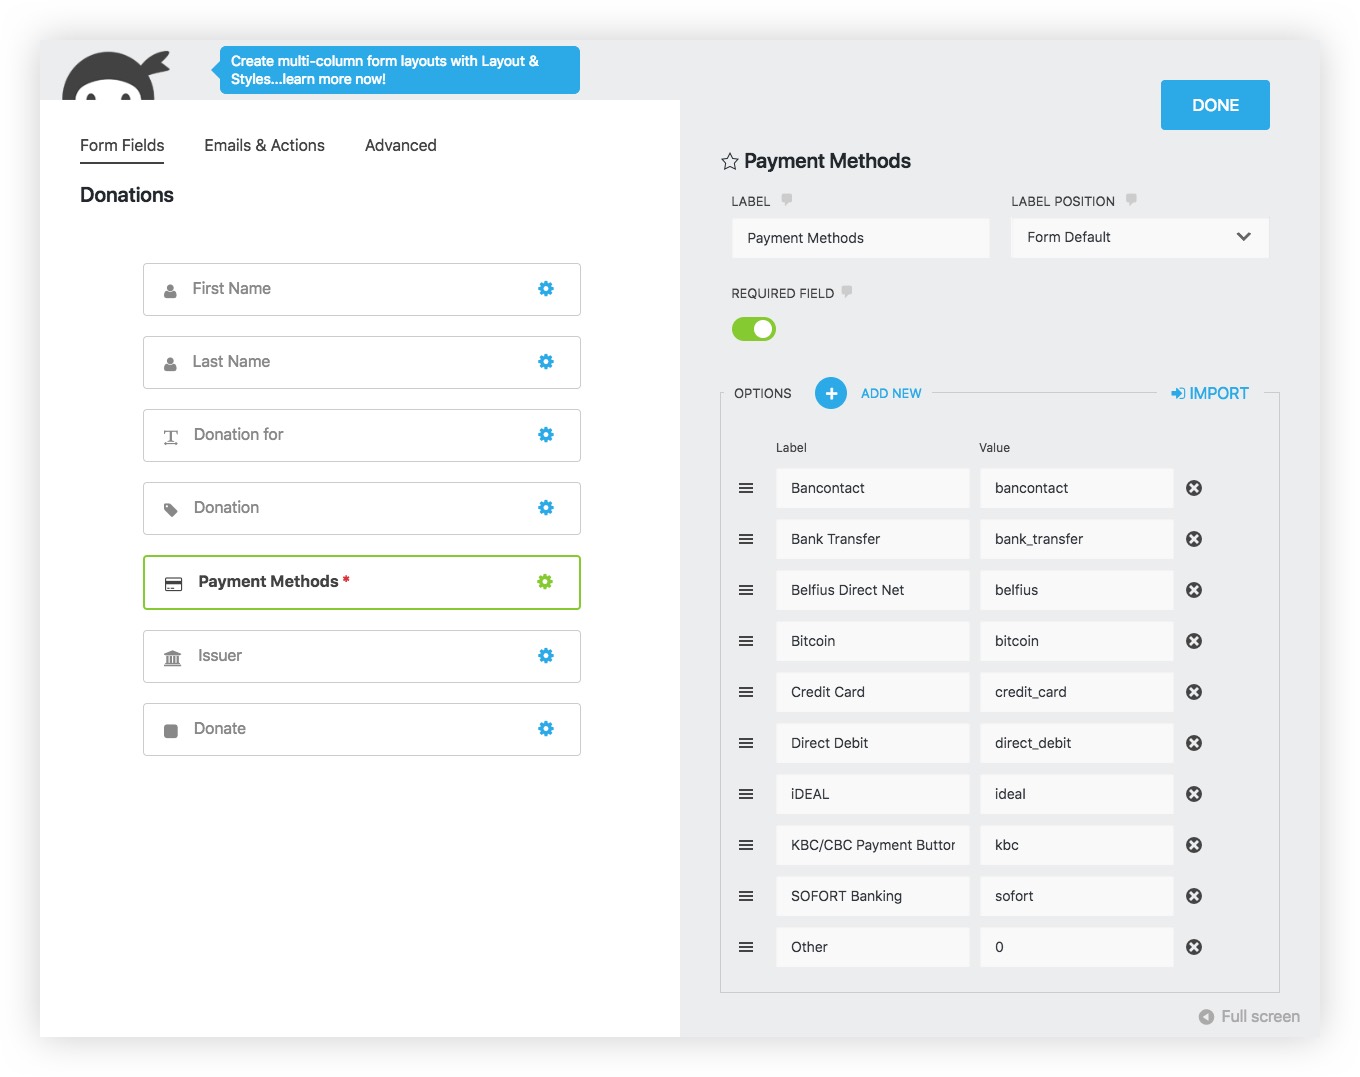The width and height of the screenshot is (1360, 1077).
Task: Remove the SOFORT Banking option
Action: pos(1194,896)
